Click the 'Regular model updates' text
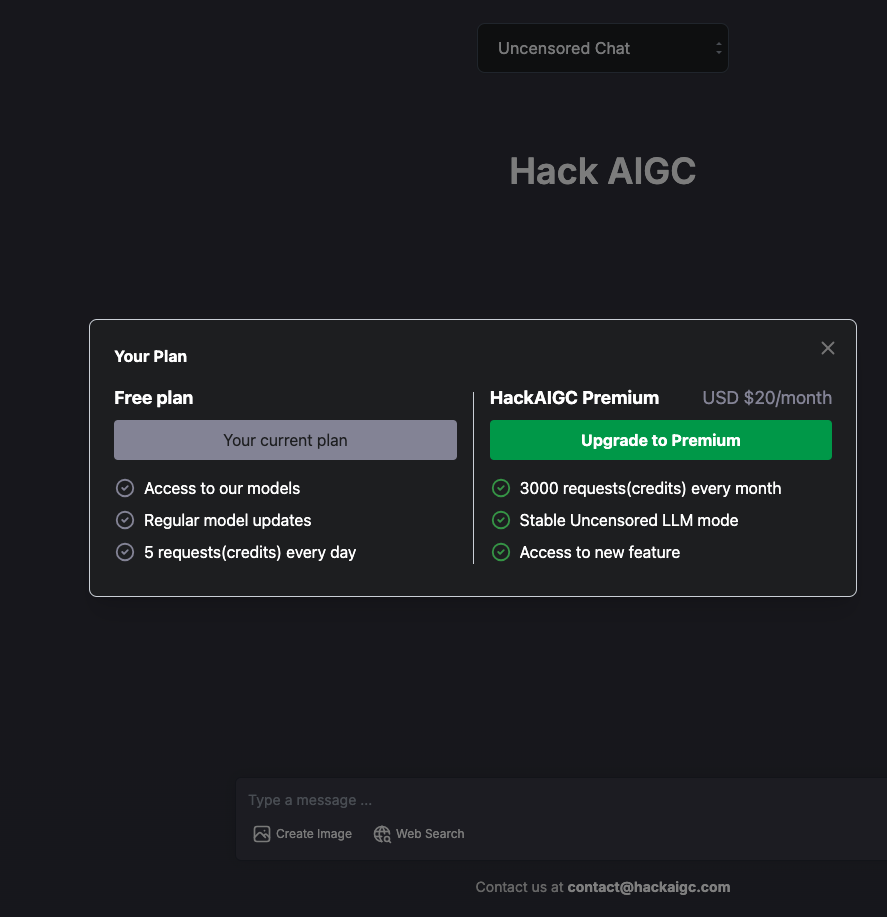 pyautogui.click(x=227, y=520)
